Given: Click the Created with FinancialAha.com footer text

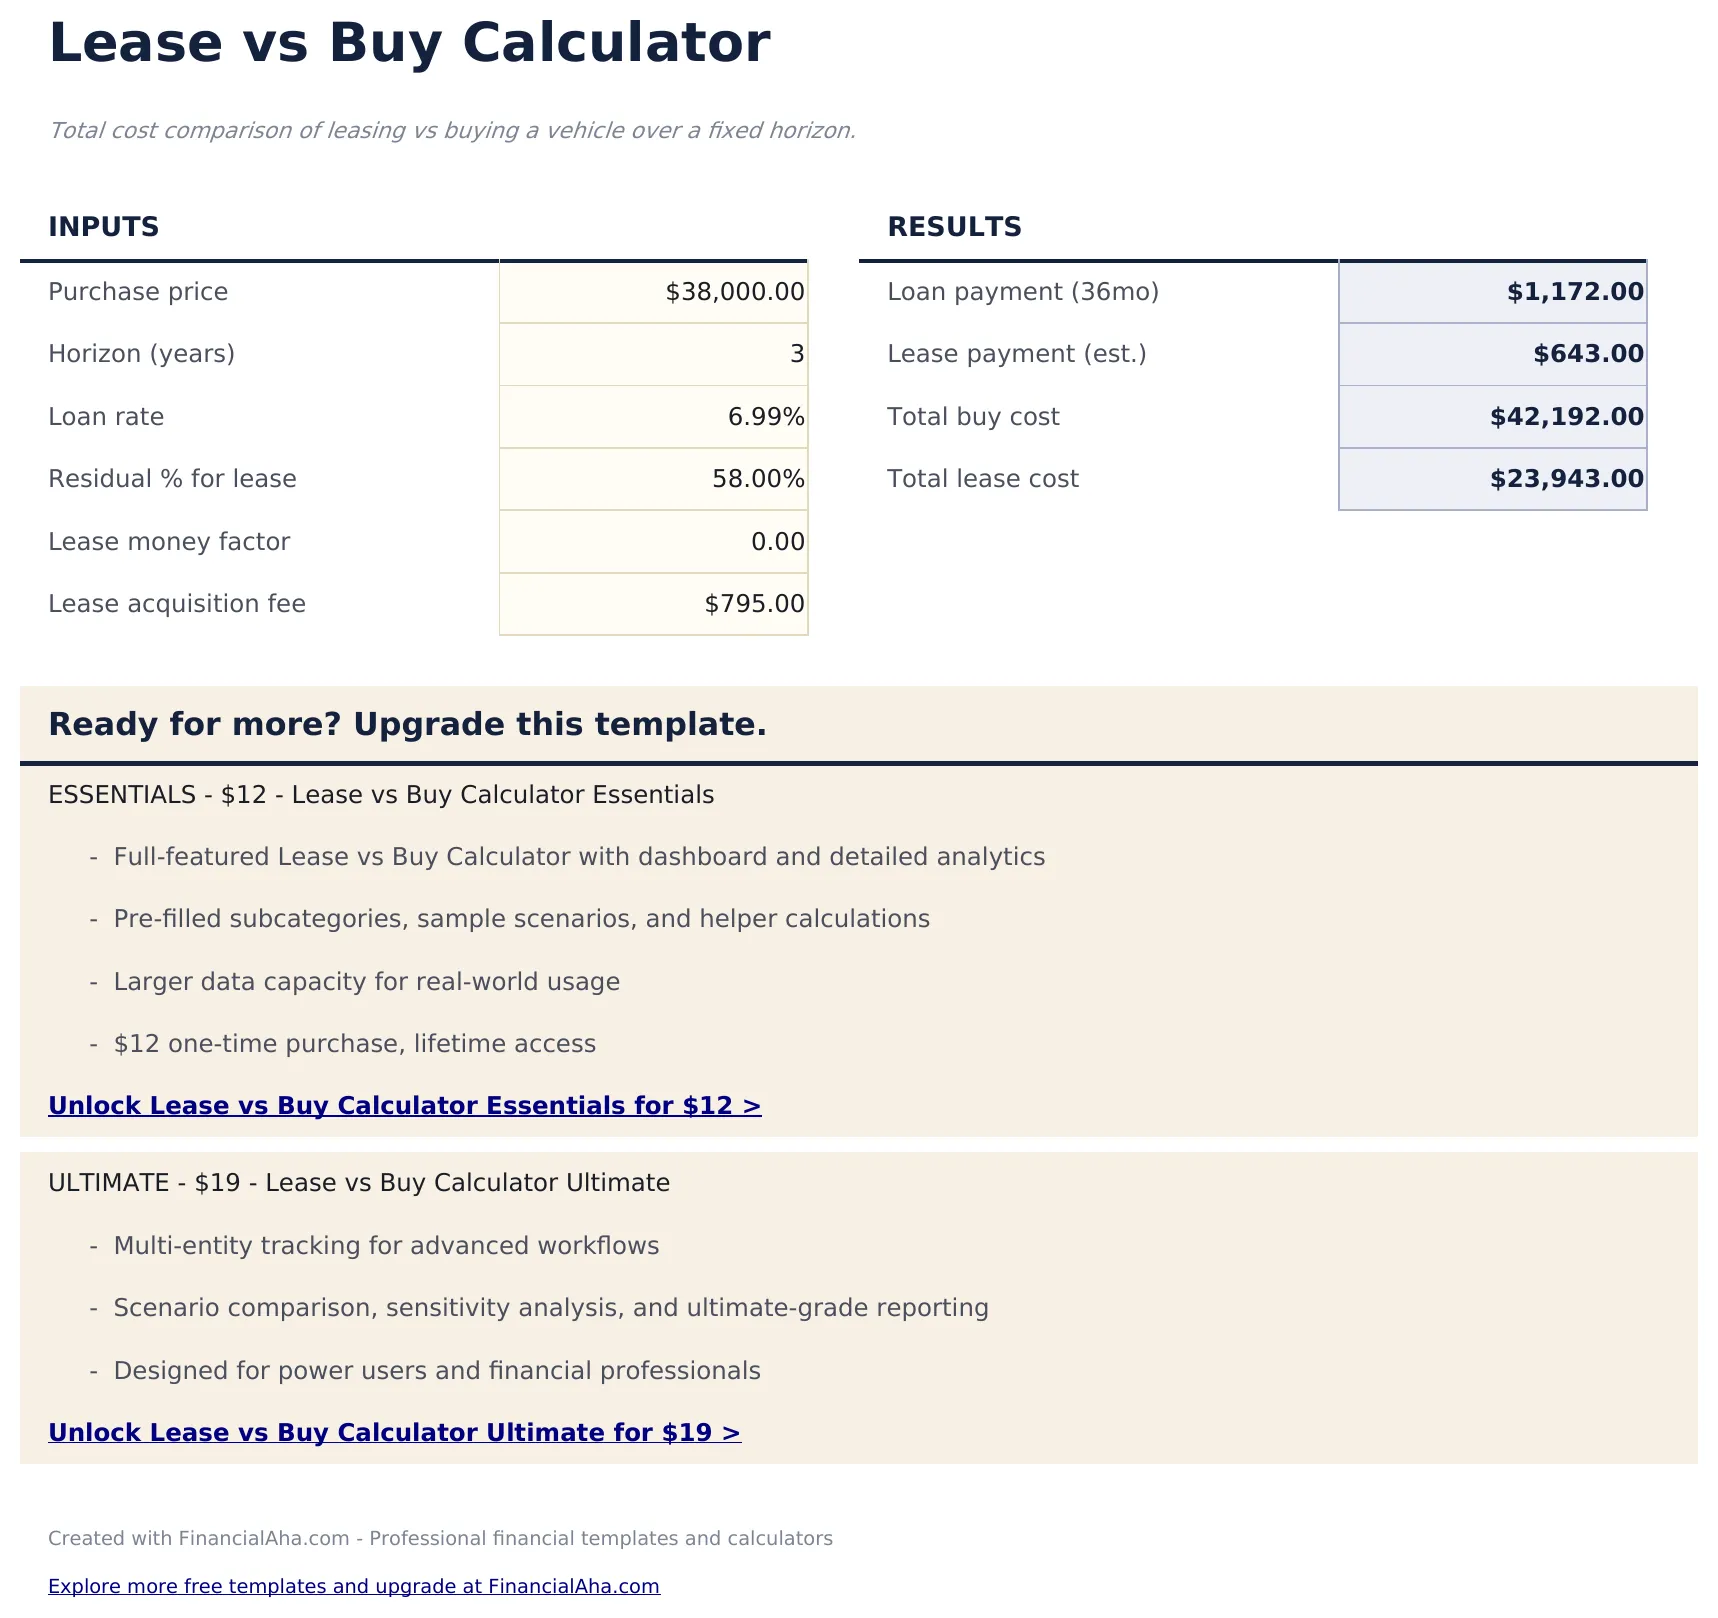Looking at the screenshot, I should click(440, 1539).
